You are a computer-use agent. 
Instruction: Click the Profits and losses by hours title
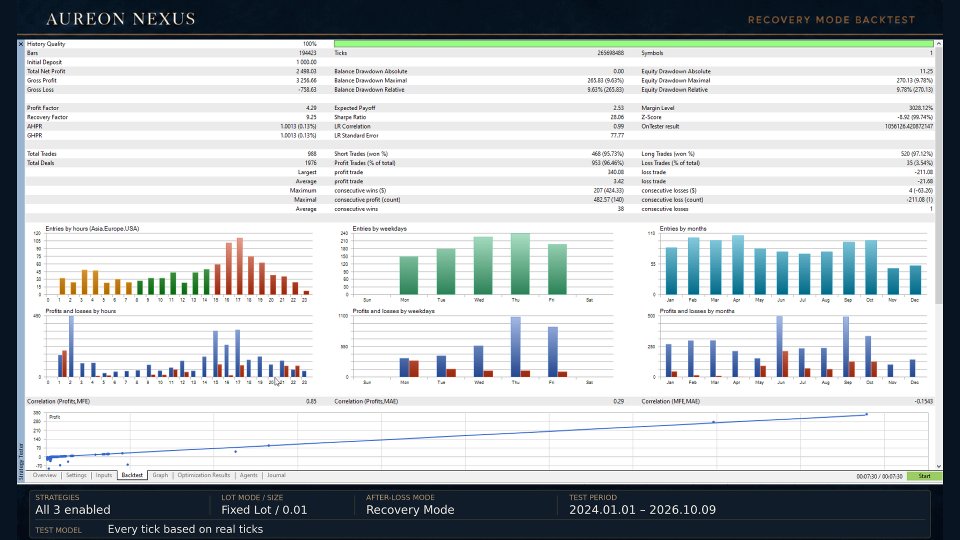80,311
